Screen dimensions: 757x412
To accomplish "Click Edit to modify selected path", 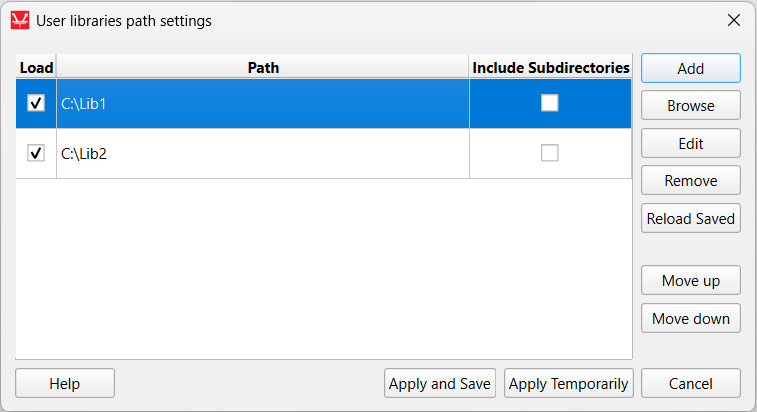I will coord(690,143).
